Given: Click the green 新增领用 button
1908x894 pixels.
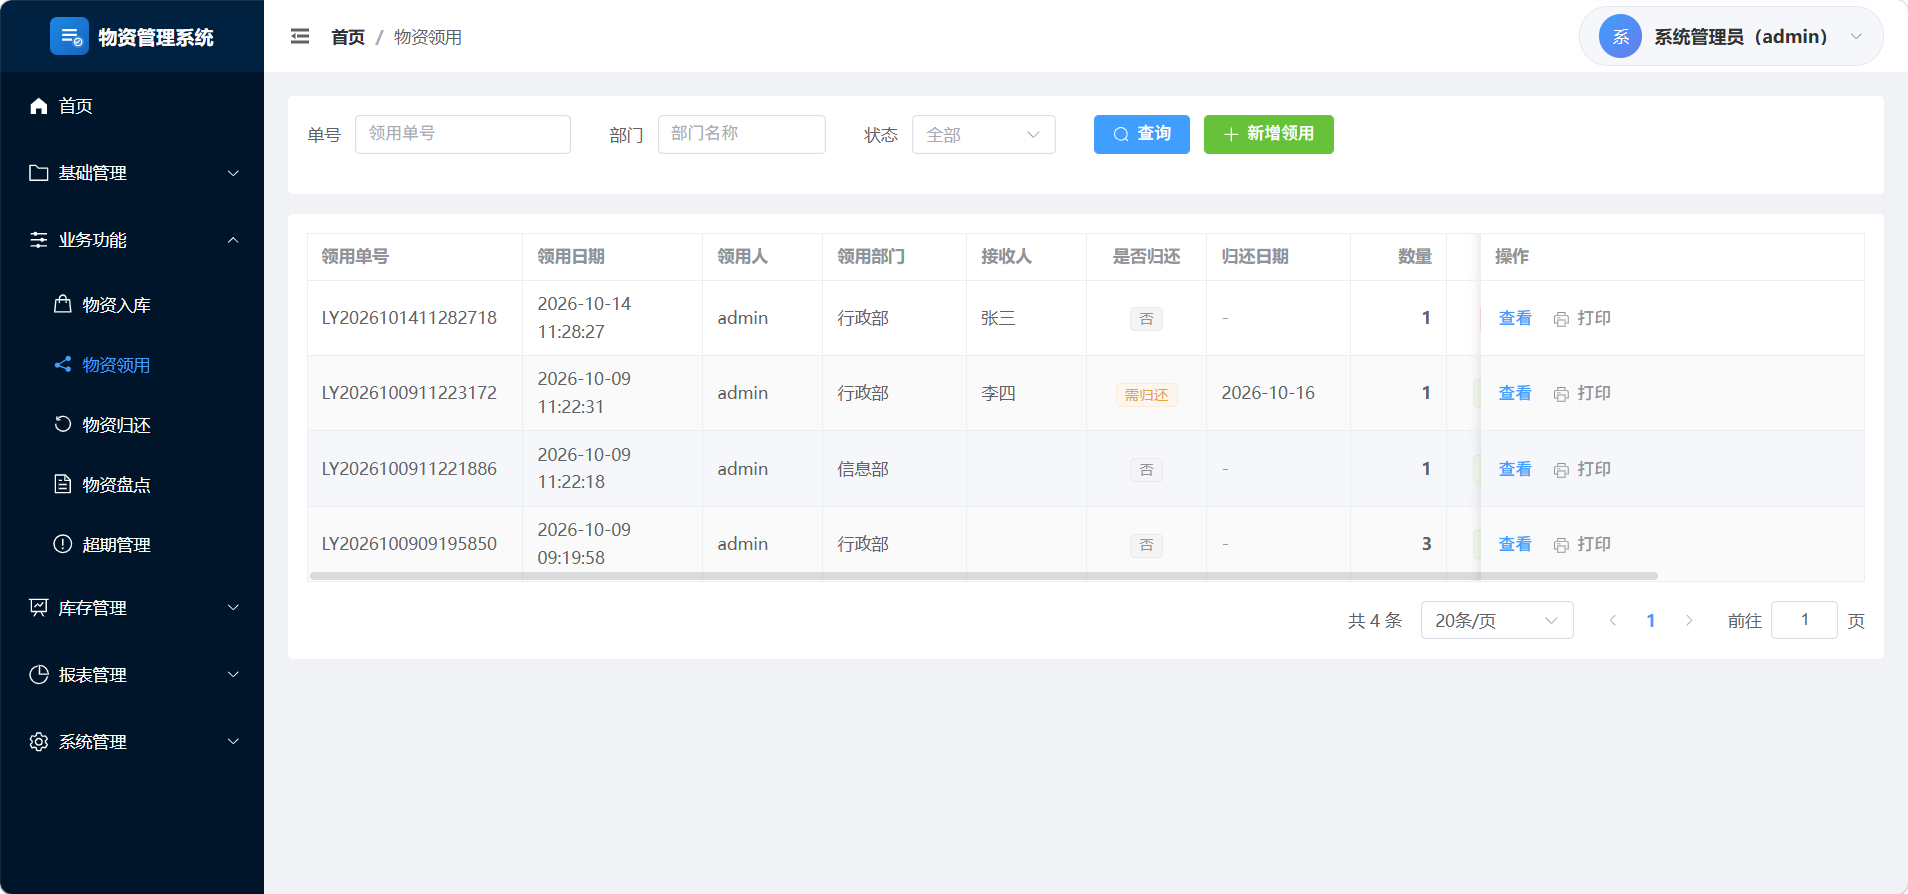Looking at the screenshot, I should (x=1269, y=134).
